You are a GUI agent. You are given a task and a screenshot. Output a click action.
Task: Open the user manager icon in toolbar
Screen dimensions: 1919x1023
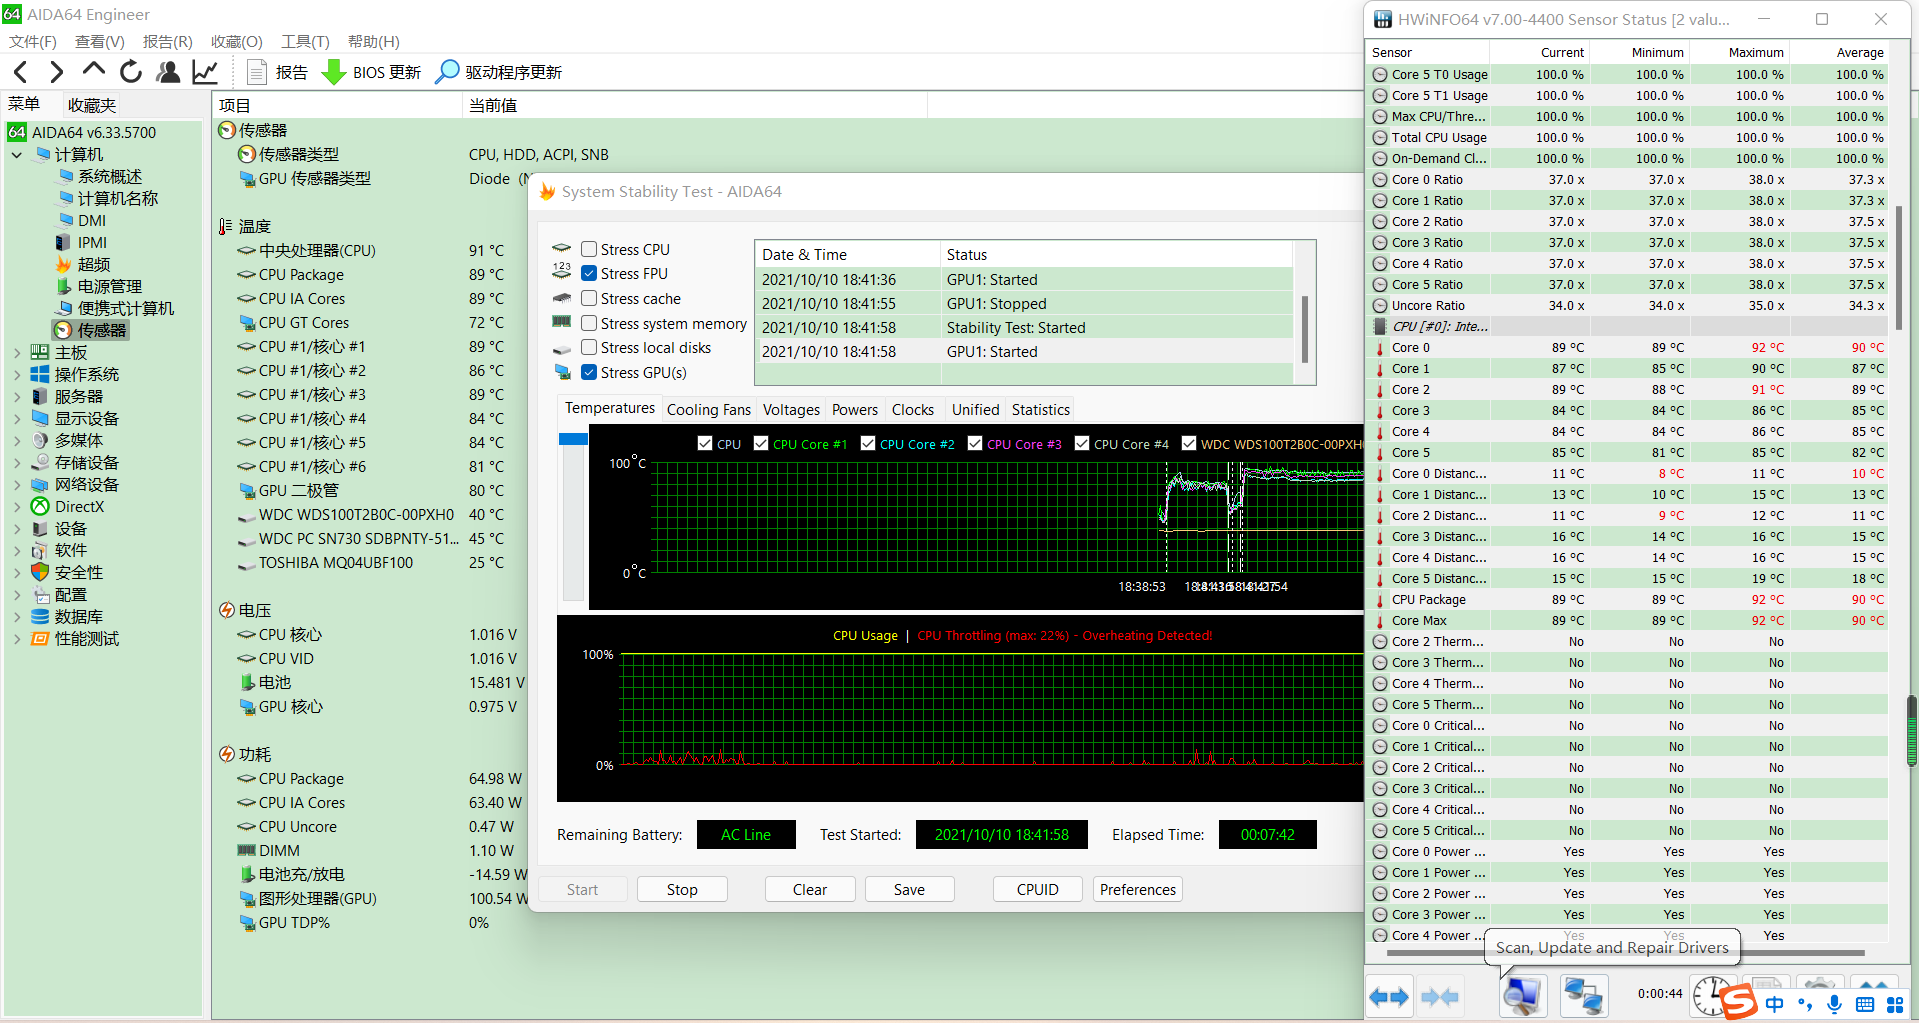coord(168,72)
